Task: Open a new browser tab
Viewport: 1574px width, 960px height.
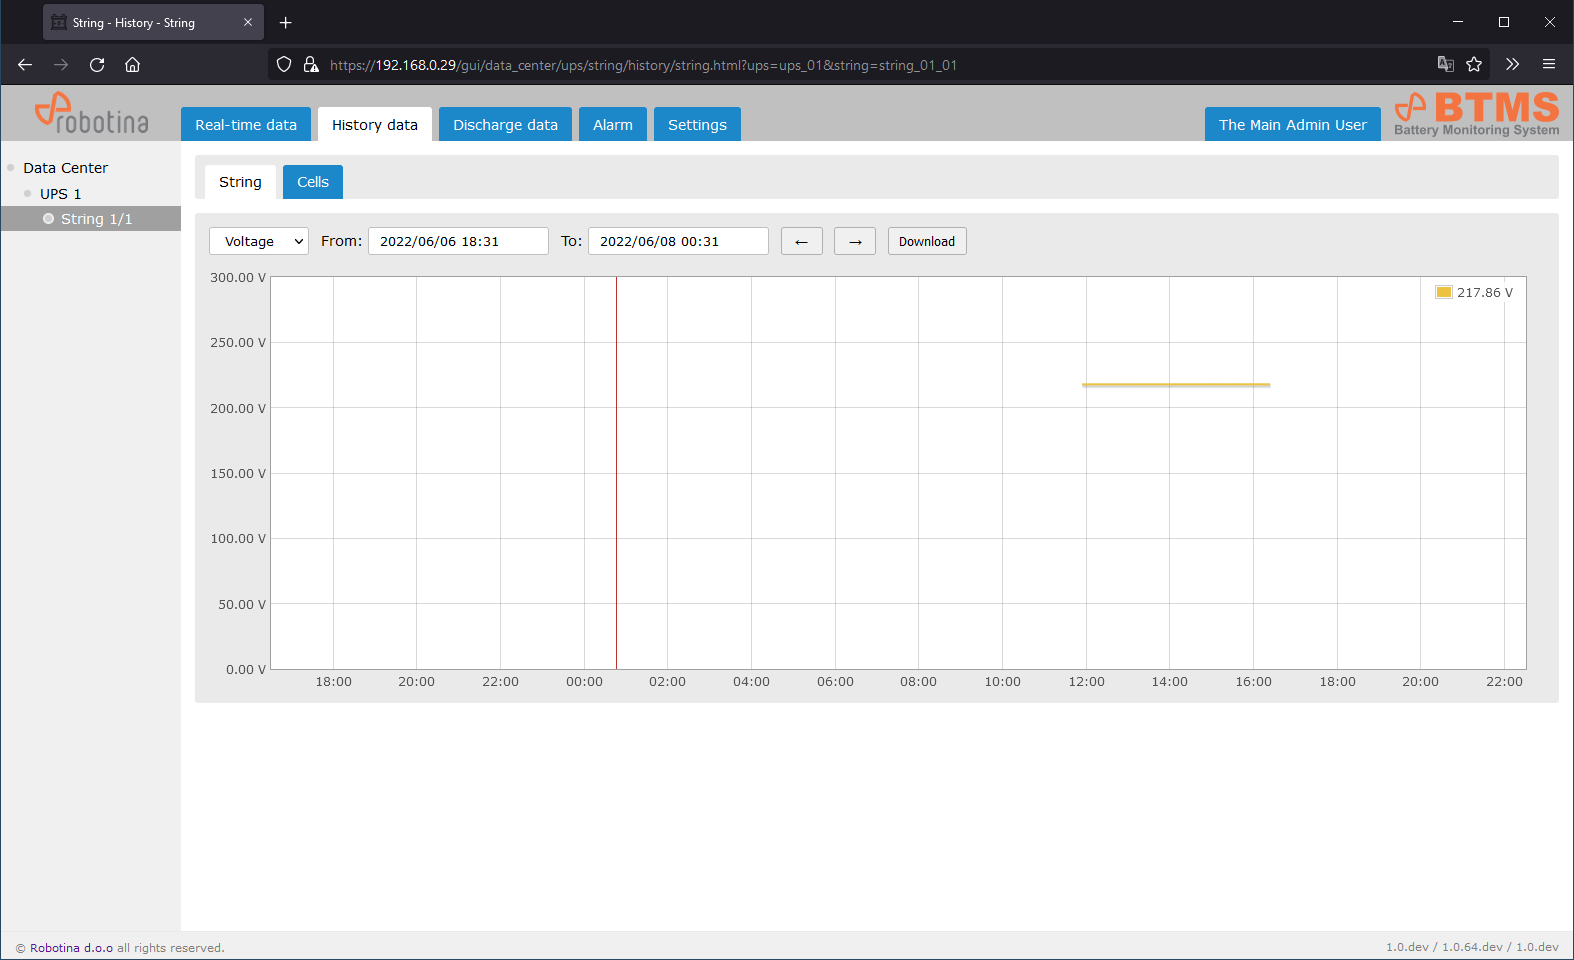Action: (286, 22)
